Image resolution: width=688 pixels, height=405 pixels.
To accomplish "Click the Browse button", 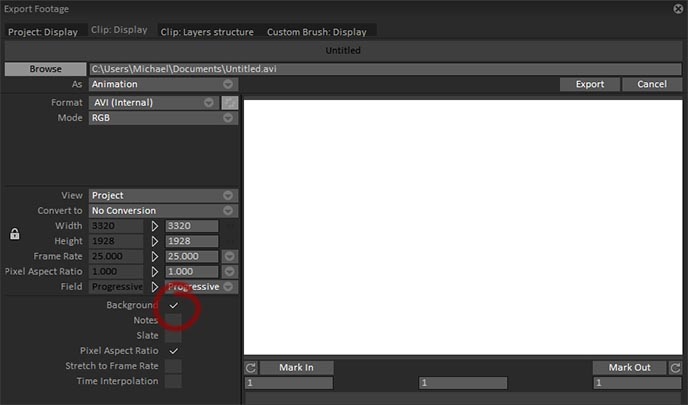I will pyautogui.click(x=46, y=69).
